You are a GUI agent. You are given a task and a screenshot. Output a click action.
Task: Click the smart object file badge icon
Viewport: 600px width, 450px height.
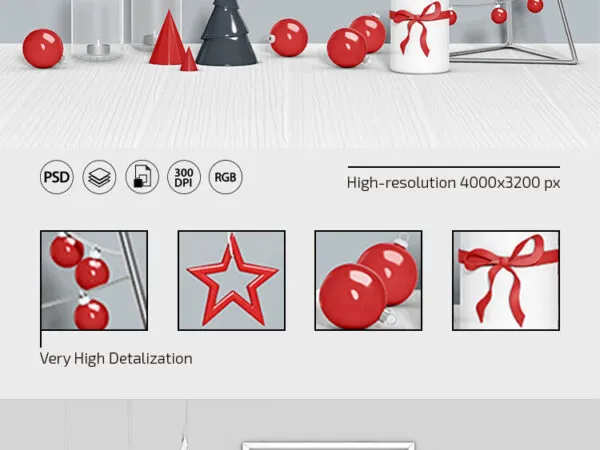tap(142, 177)
